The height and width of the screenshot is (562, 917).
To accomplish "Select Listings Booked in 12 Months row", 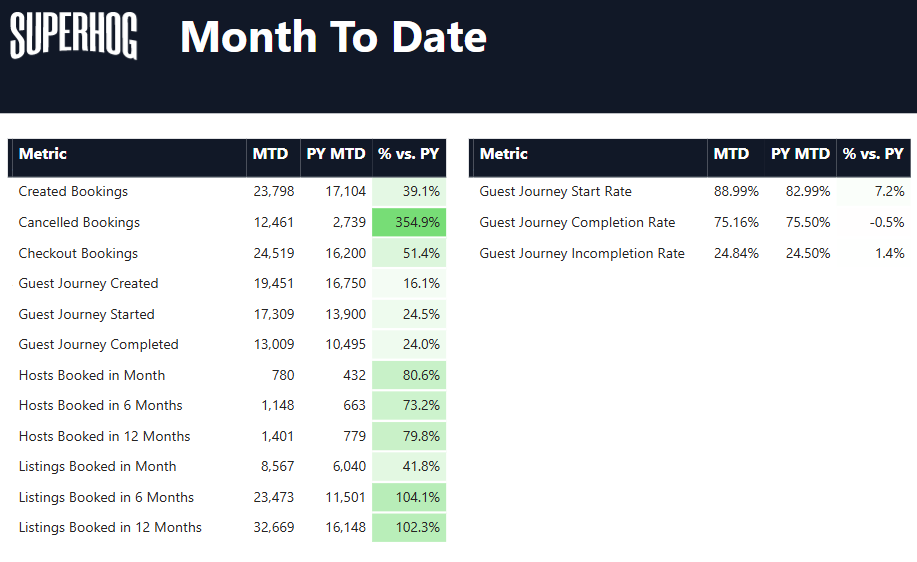I will (x=110, y=528).
